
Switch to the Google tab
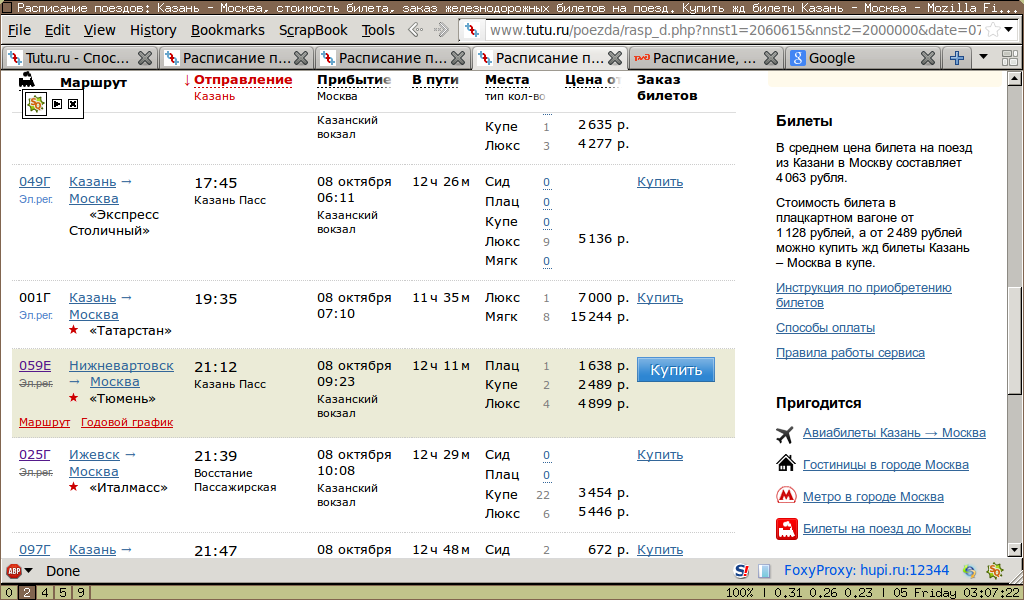tap(862, 58)
